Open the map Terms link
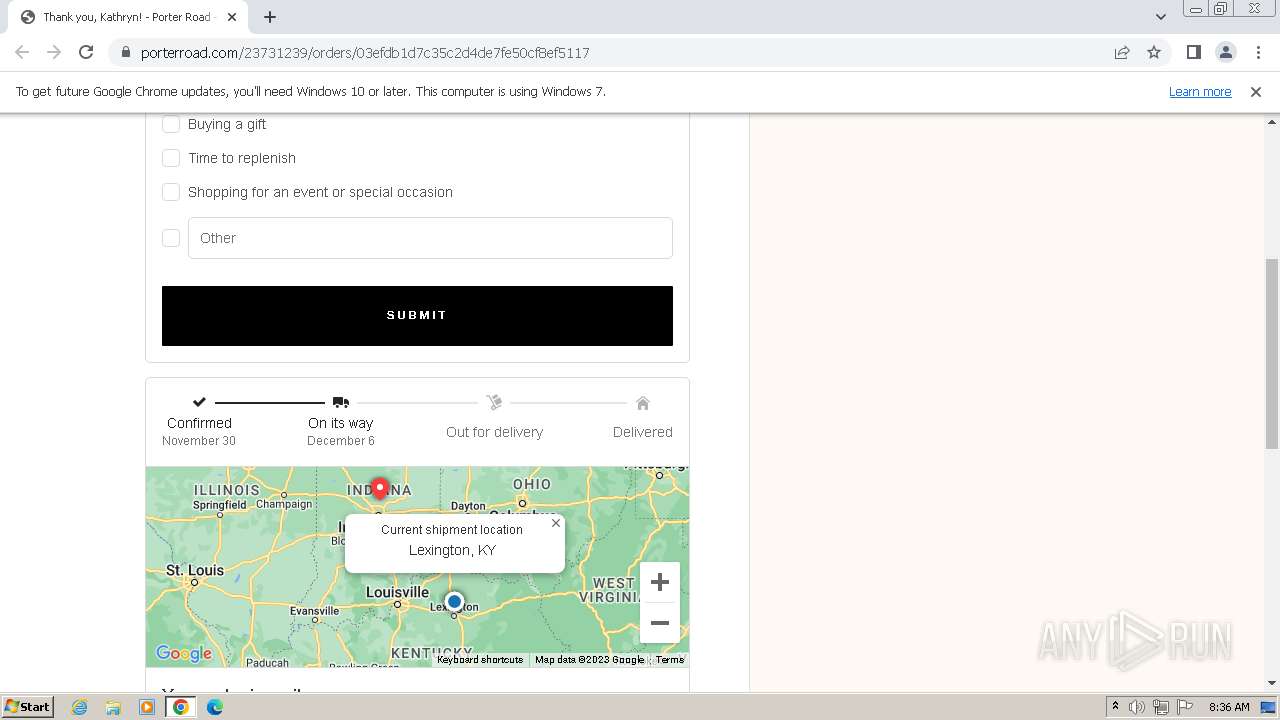The height and width of the screenshot is (720, 1280). pyautogui.click(x=670, y=660)
